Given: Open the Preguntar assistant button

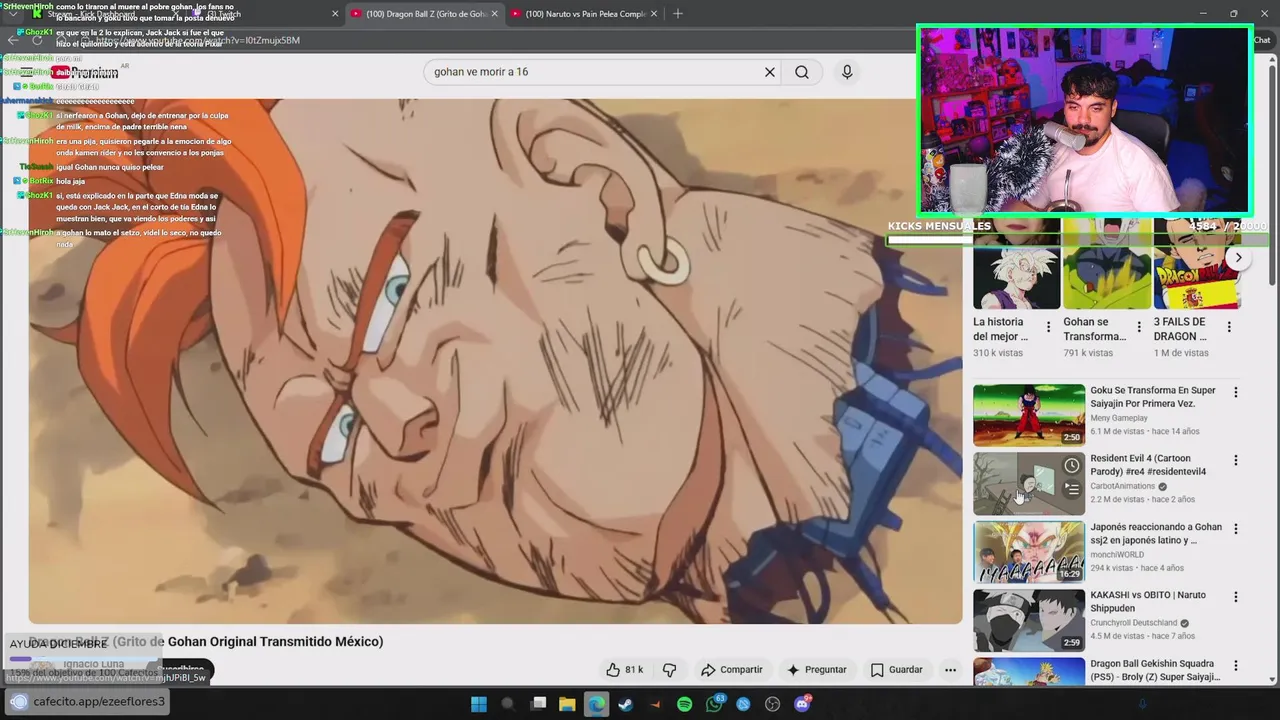Looking at the screenshot, I should tap(816, 670).
